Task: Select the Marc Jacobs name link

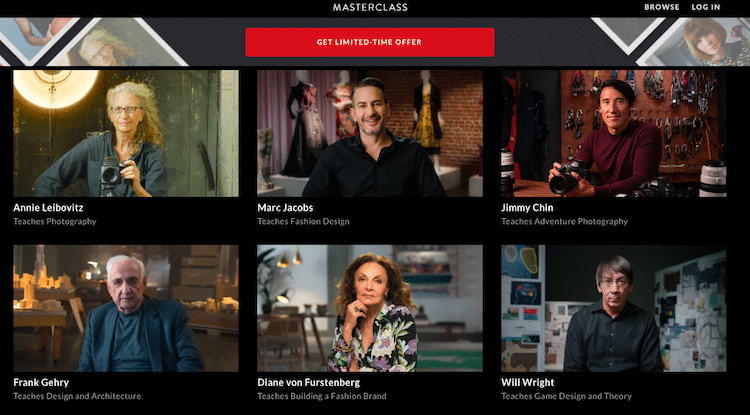Action: 285,208
